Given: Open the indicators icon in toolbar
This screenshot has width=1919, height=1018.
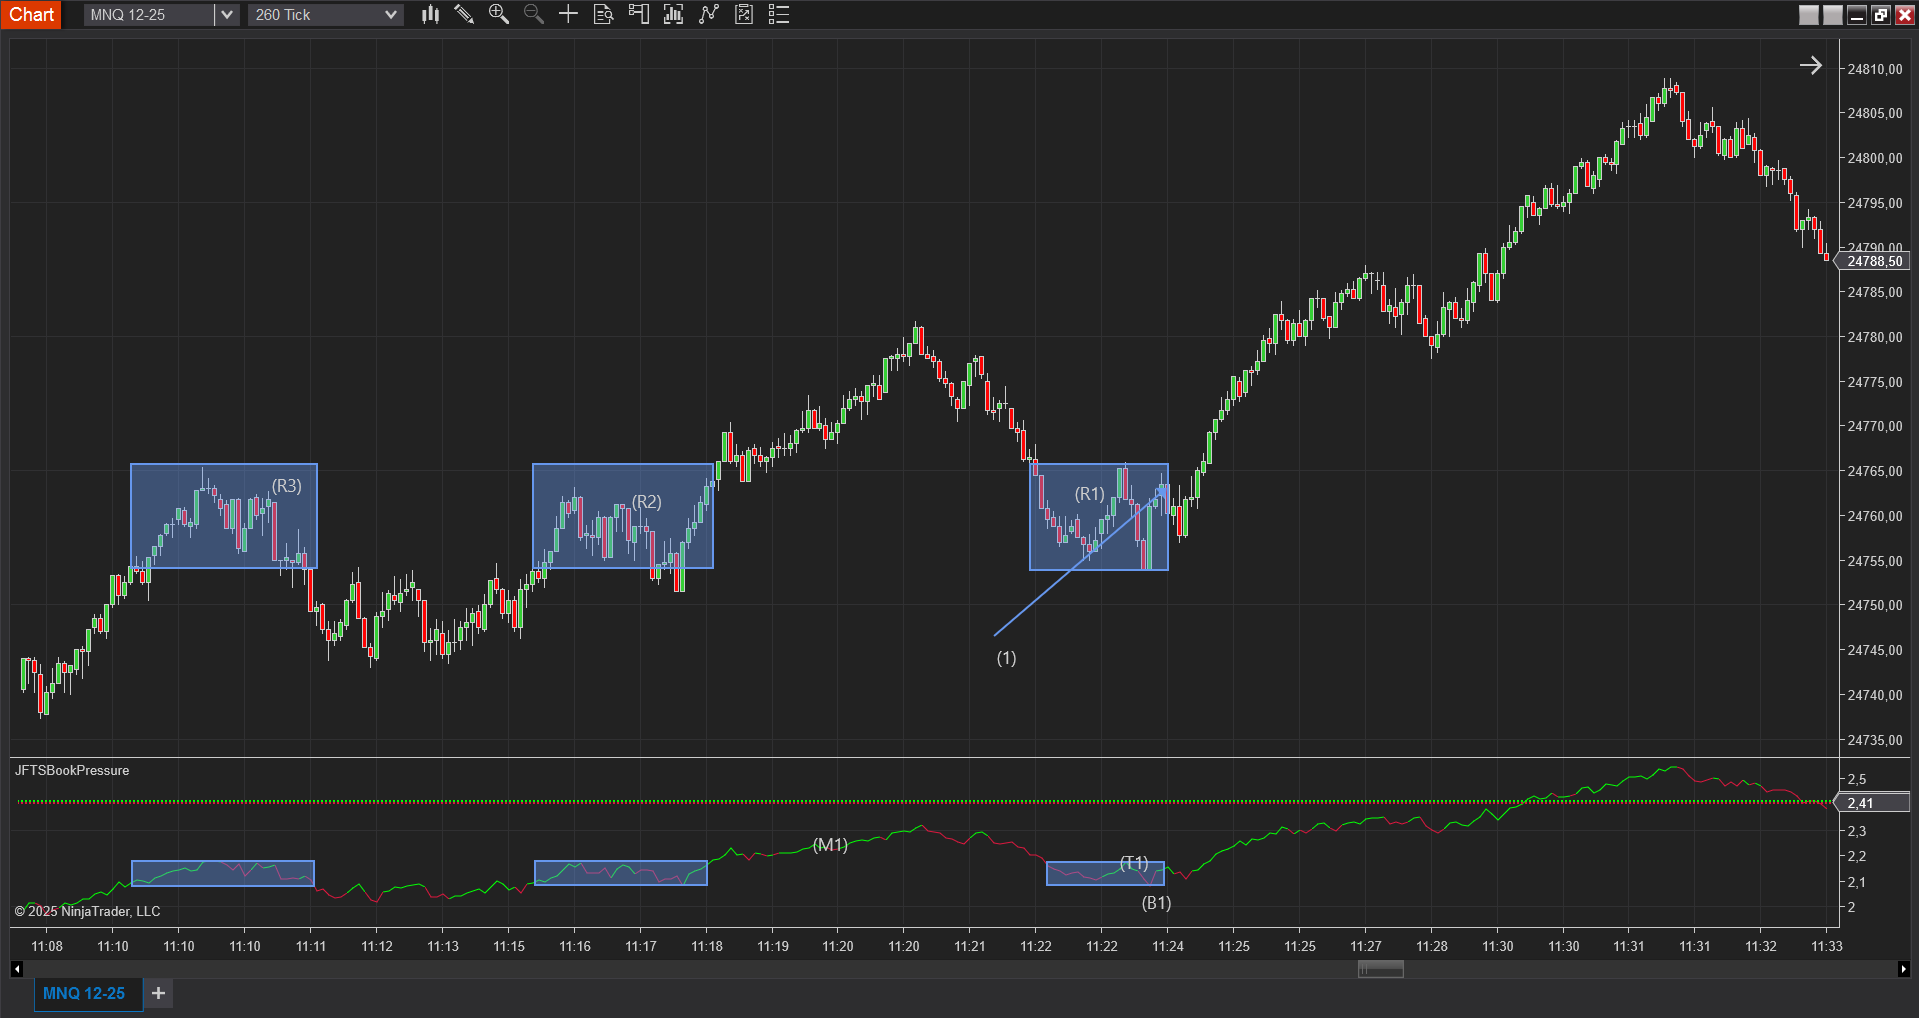Looking at the screenshot, I should (x=673, y=14).
